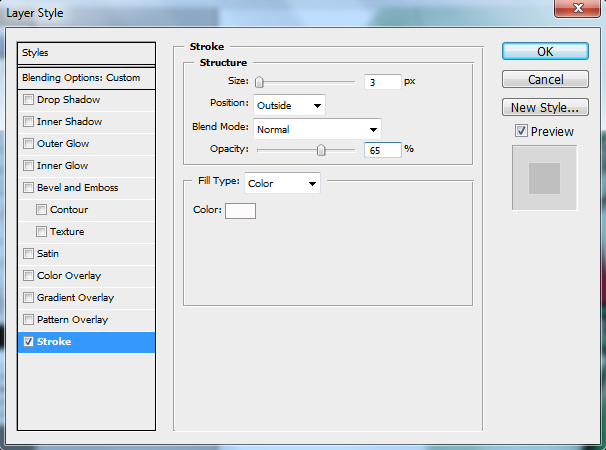This screenshot has height=450, width=606.
Task: Check the Bevel and Emboss box
Action: coord(28,188)
